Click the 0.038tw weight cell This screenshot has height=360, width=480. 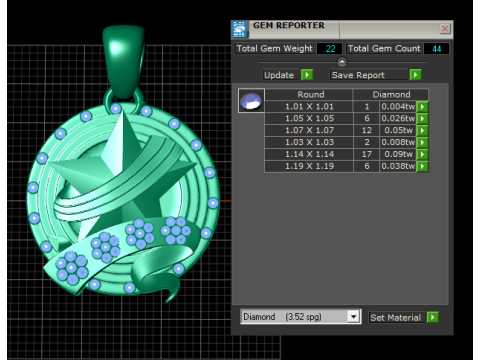pos(398,166)
